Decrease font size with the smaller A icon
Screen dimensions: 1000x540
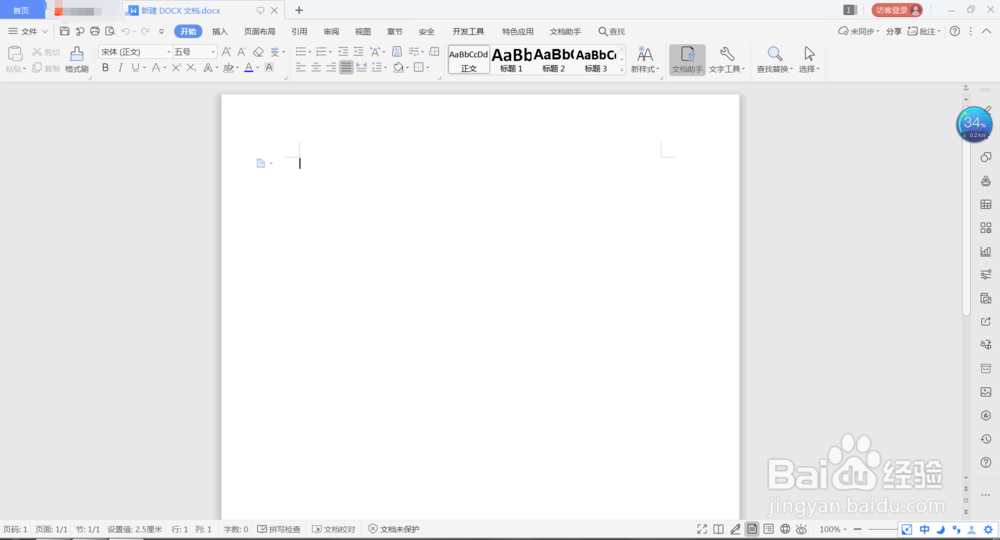pyautogui.click(x=241, y=52)
